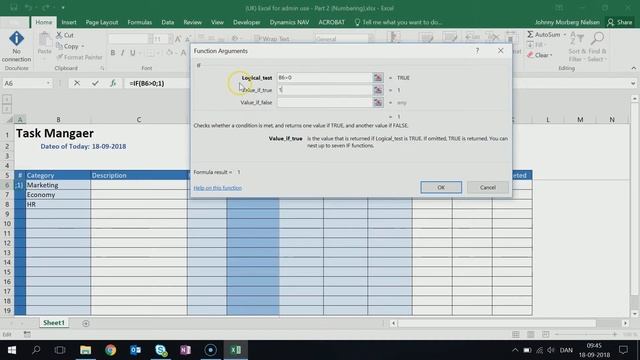
Task: Collapse the ribbon with the up chevron
Action: point(634,68)
